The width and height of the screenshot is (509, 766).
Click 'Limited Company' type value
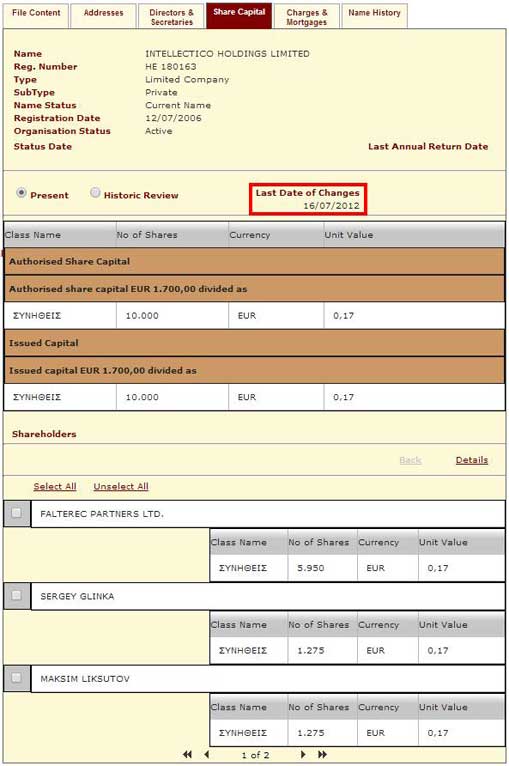point(187,80)
